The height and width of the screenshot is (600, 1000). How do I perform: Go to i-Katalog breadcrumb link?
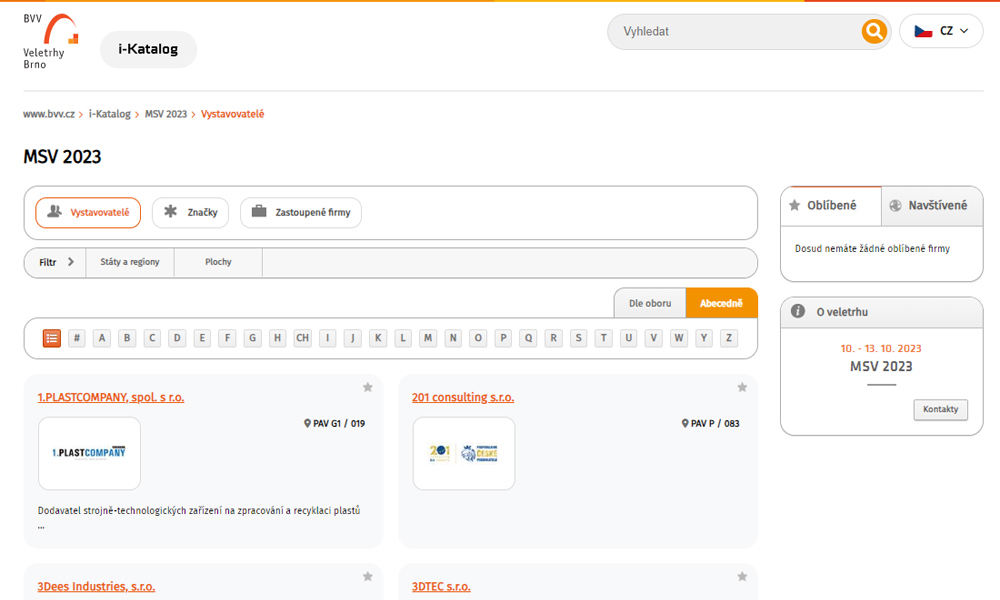(x=110, y=114)
